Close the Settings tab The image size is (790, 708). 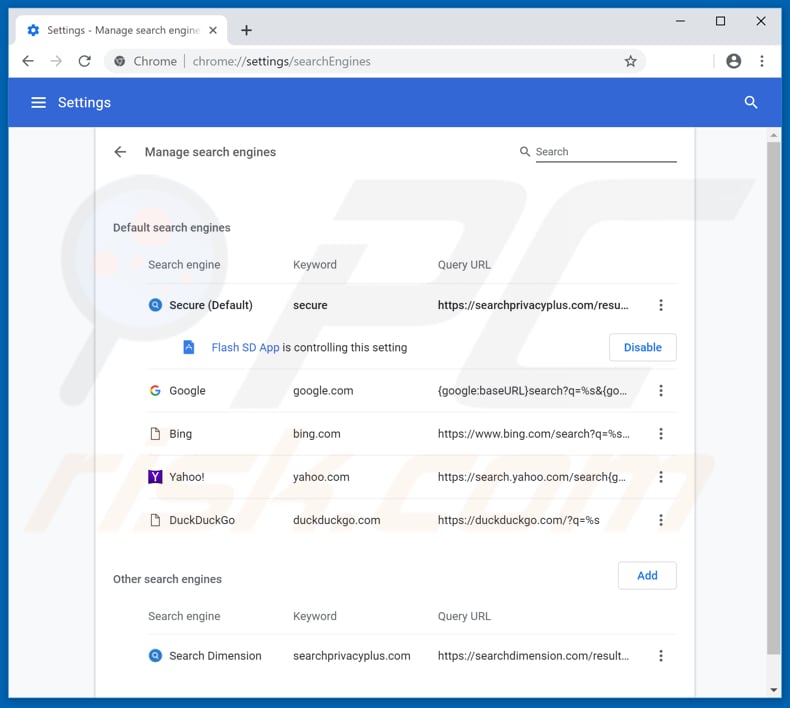pos(213,30)
